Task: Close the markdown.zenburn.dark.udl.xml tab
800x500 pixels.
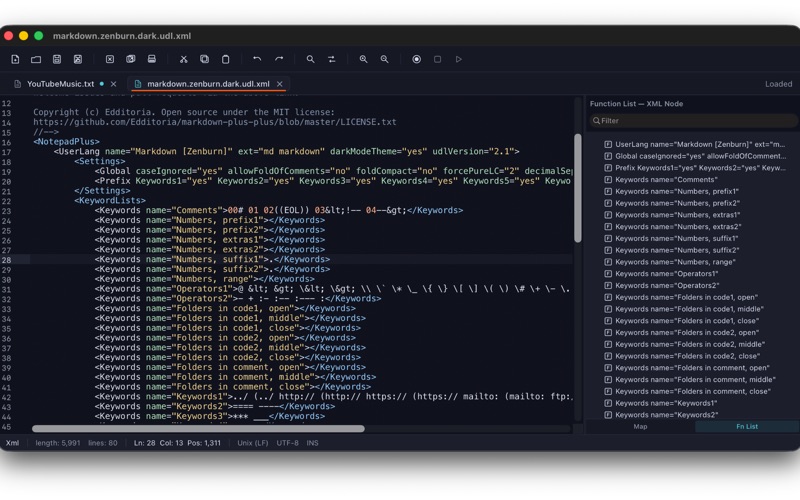Action: coord(280,84)
